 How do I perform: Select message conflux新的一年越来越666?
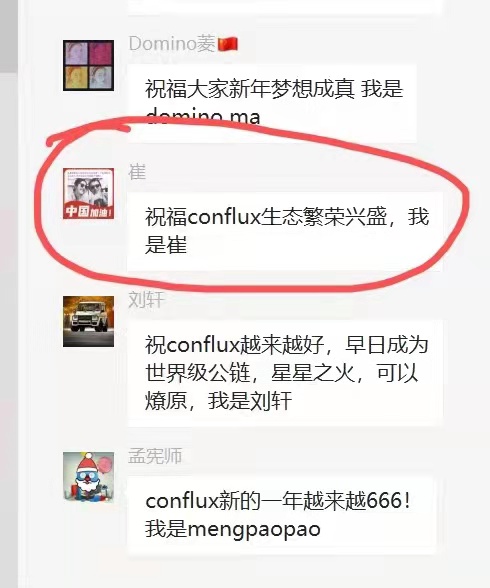tap(282, 515)
